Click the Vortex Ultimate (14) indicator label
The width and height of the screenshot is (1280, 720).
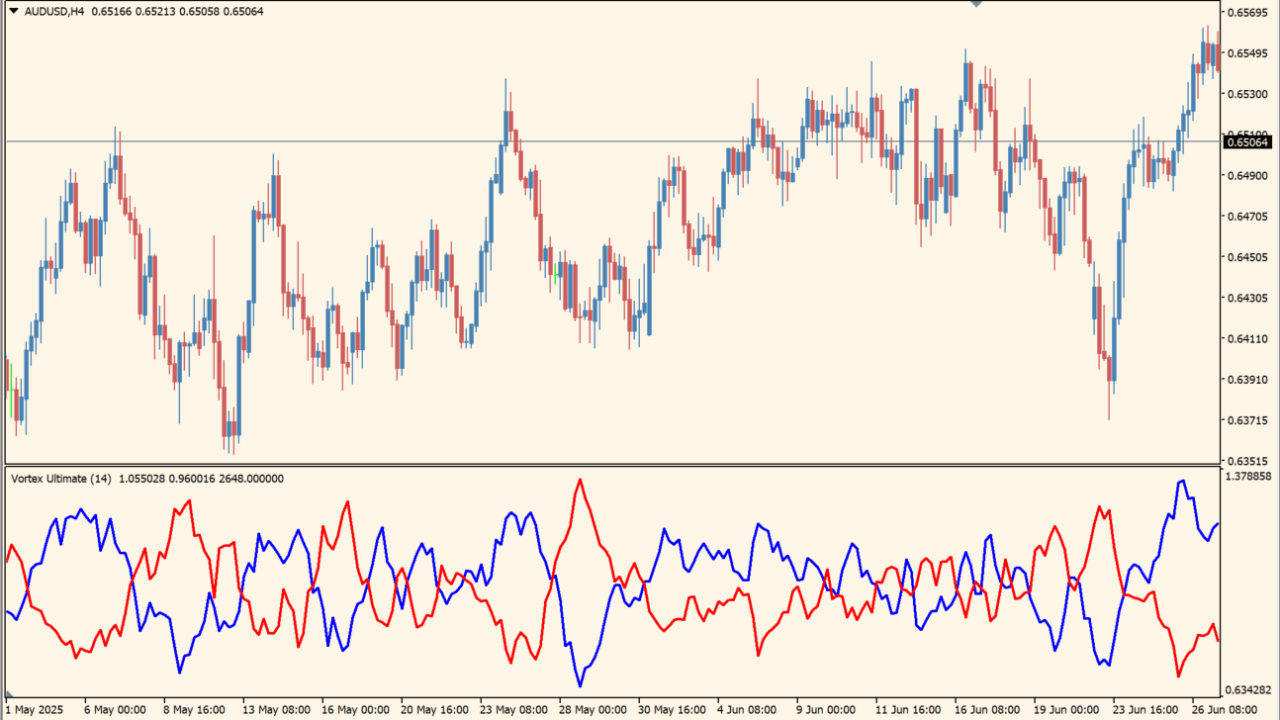click(x=61, y=479)
